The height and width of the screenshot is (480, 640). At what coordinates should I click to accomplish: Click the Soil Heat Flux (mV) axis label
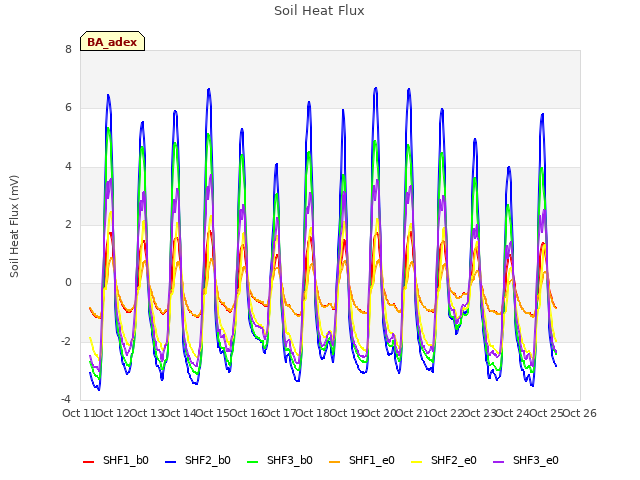[14, 226]
